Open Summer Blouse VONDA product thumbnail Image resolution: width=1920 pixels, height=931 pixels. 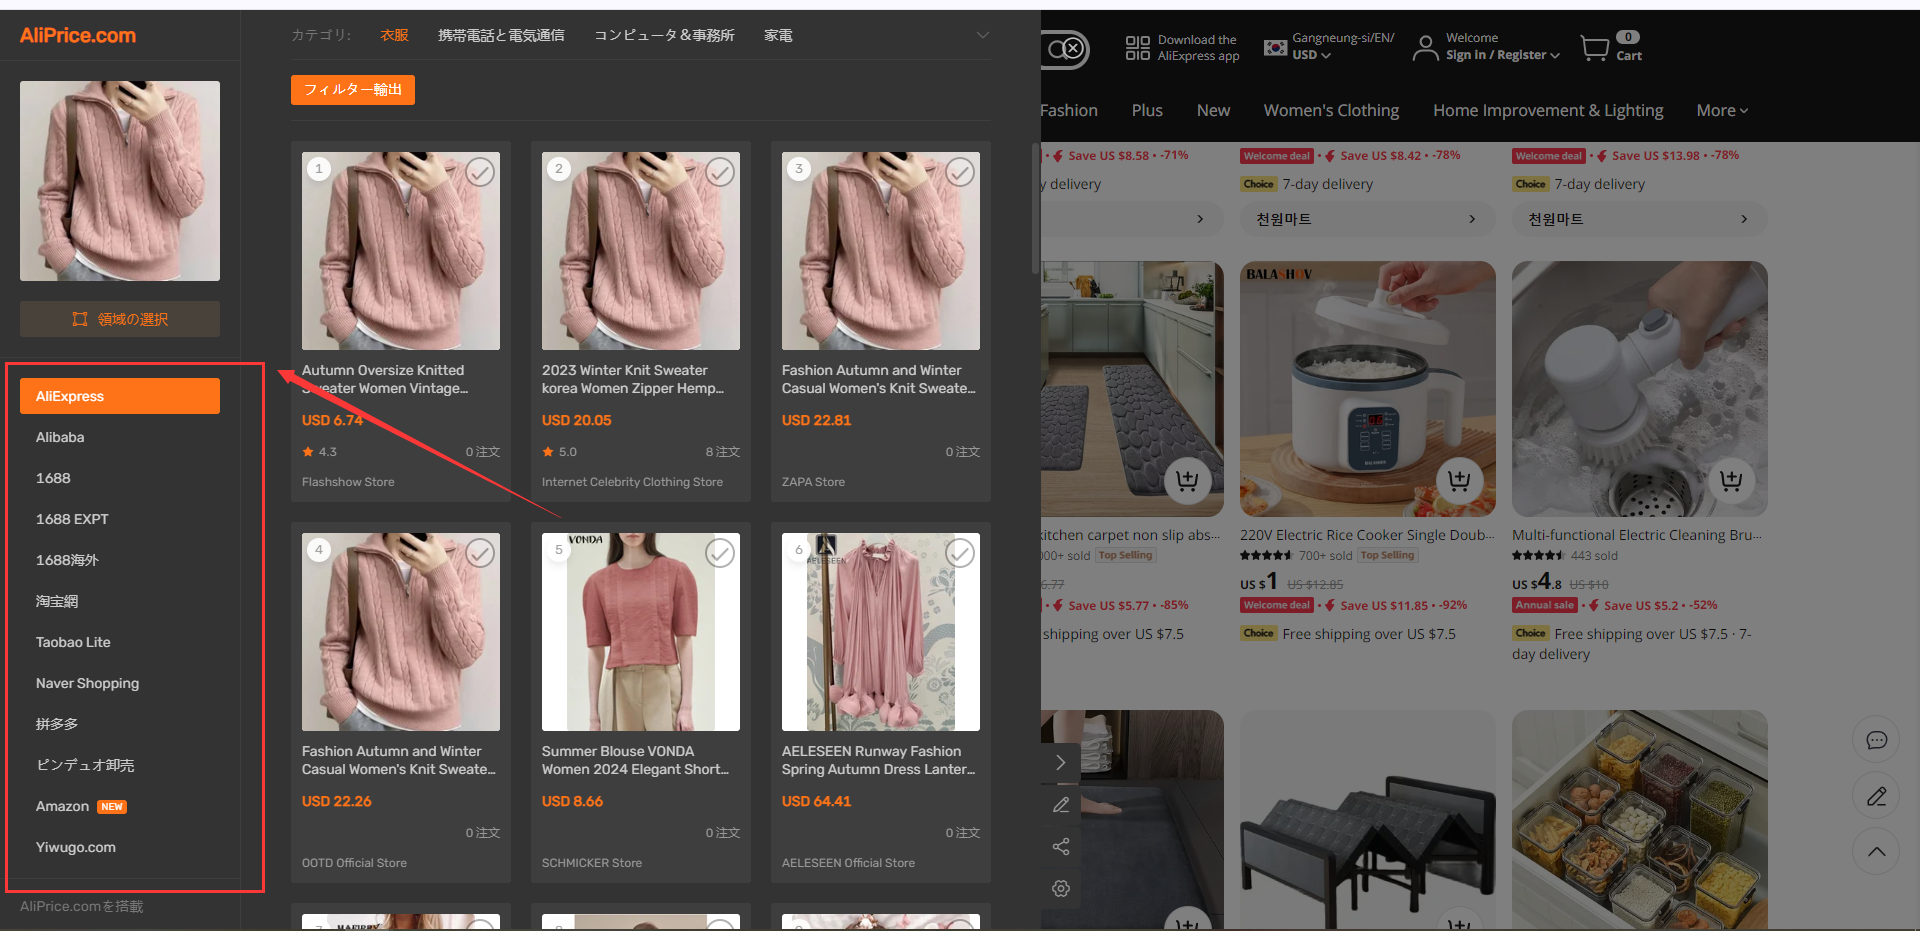[x=641, y=632]
